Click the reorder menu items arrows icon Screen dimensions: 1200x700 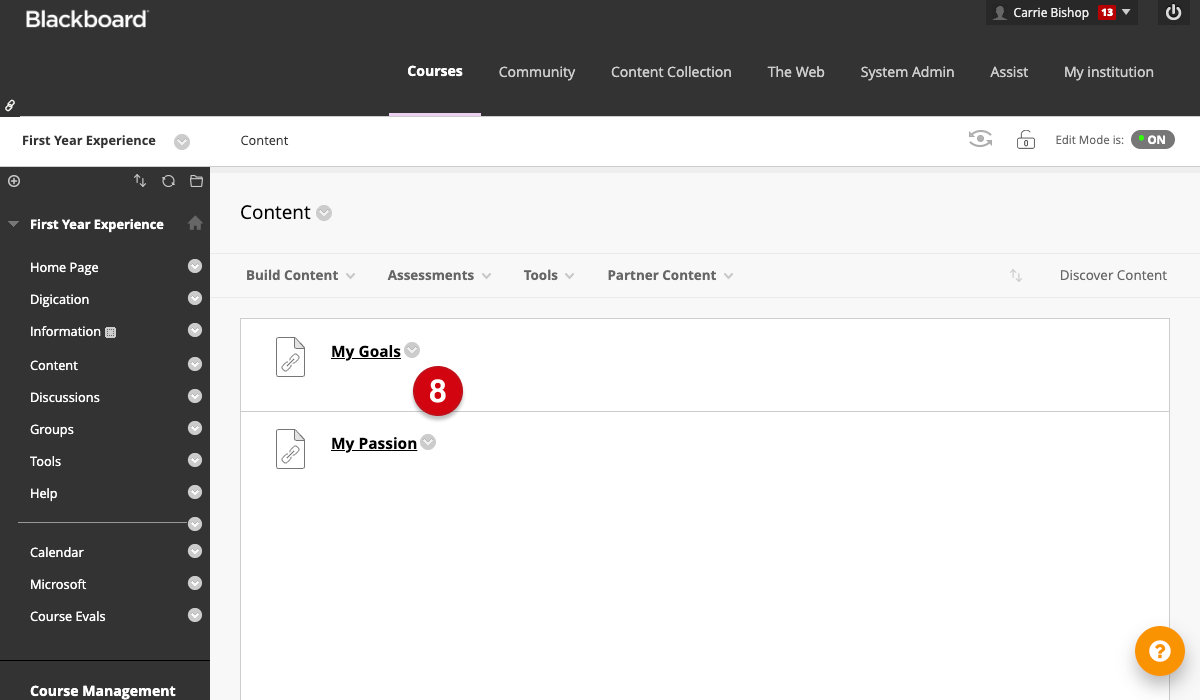(x=140, y=181)
